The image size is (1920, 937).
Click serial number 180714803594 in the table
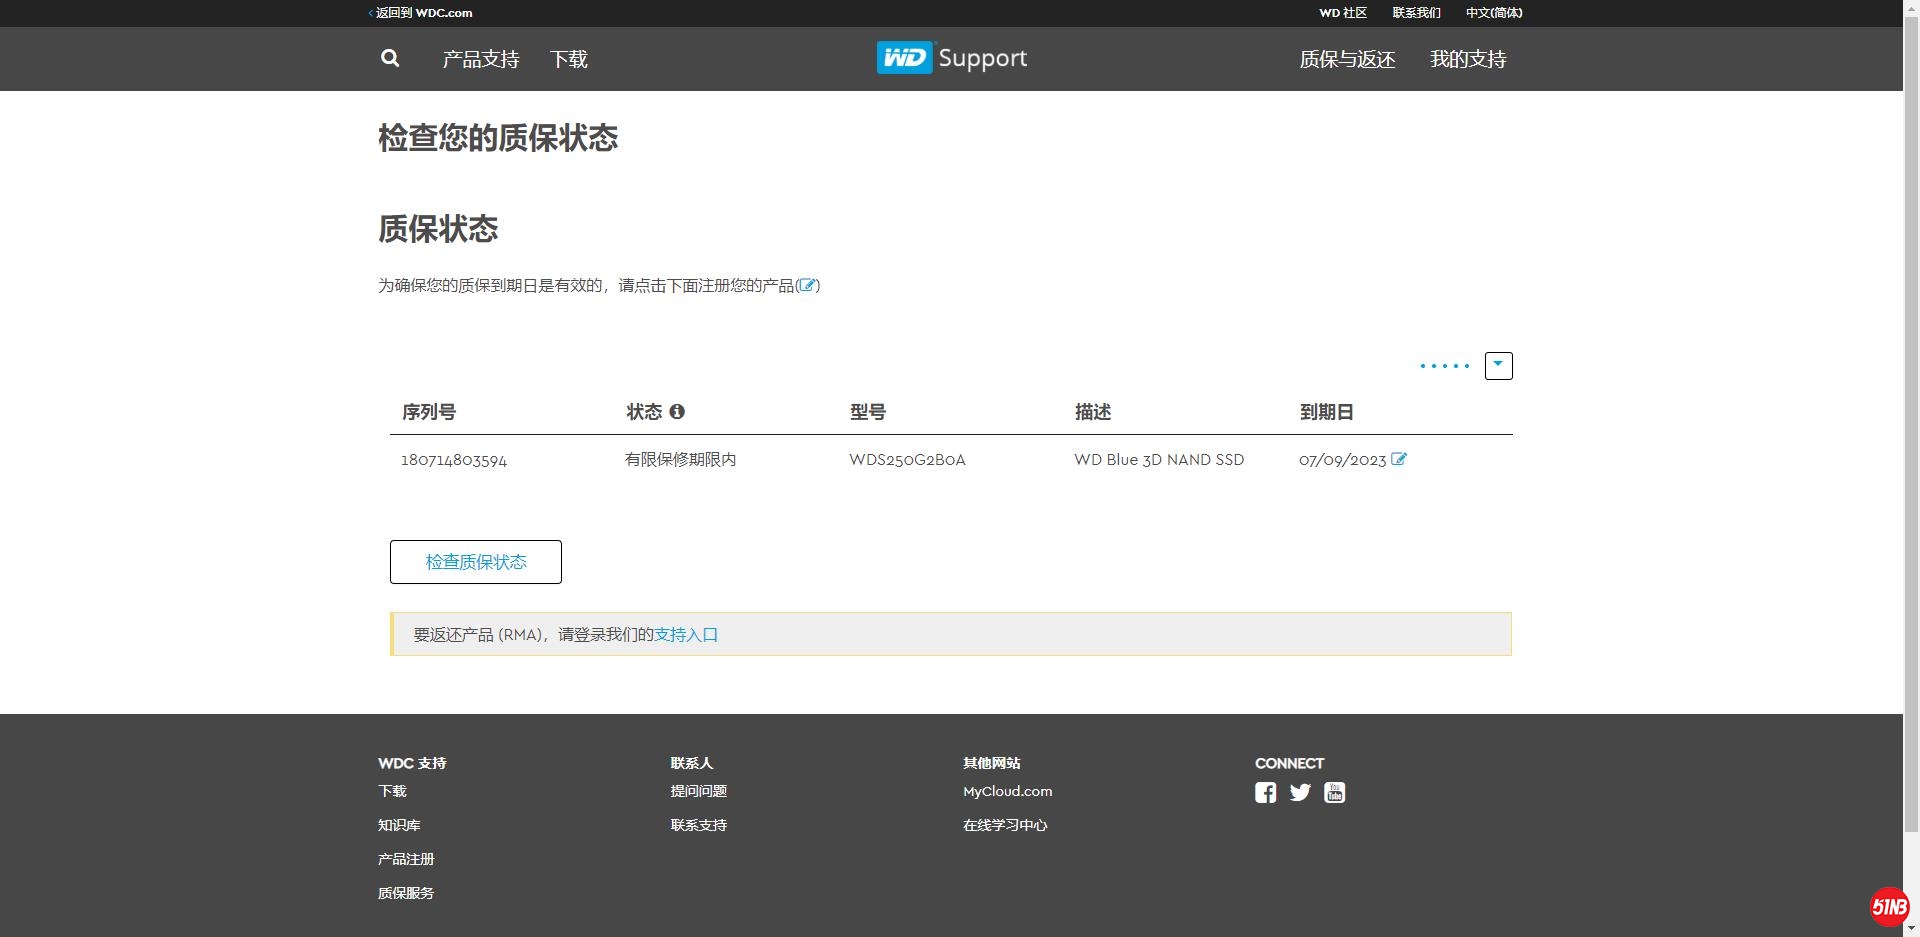click(453, 459)
